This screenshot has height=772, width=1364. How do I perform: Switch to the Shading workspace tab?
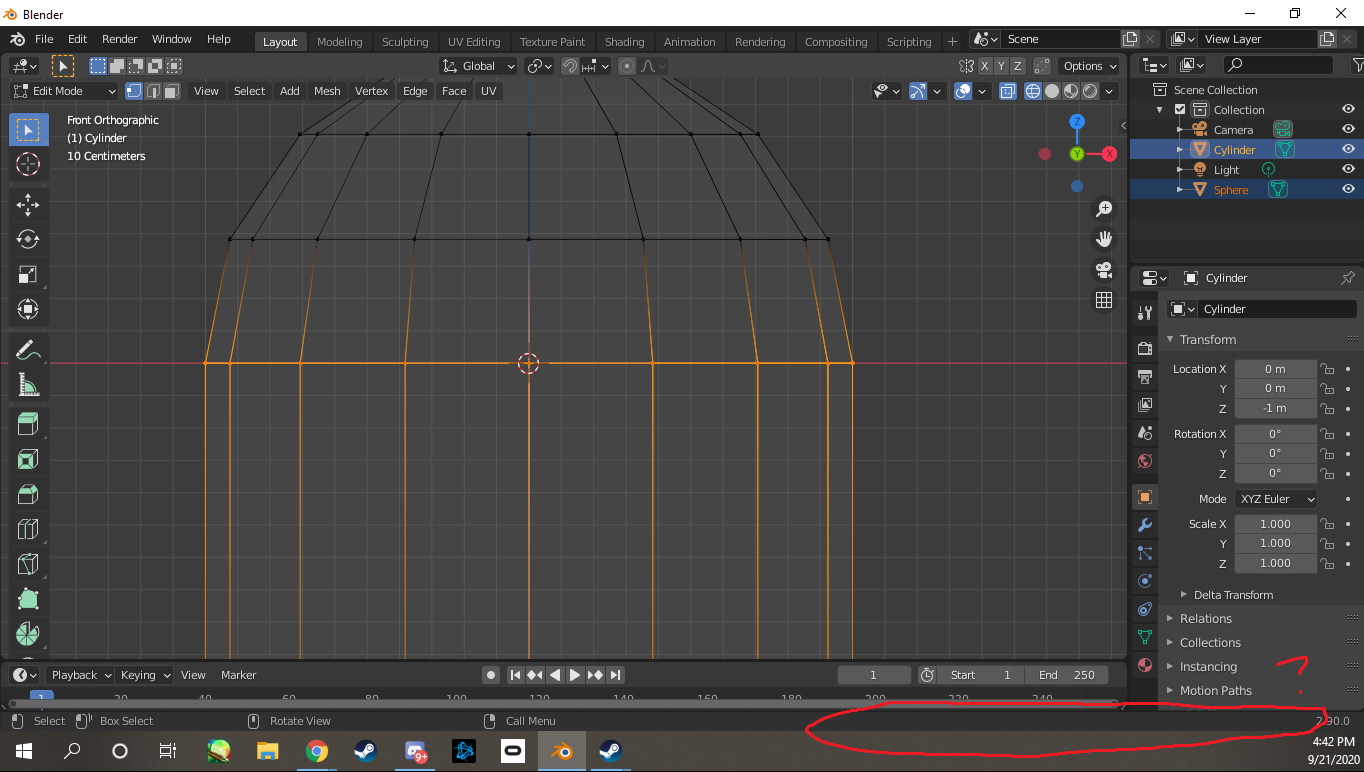[x=625, y=41]
